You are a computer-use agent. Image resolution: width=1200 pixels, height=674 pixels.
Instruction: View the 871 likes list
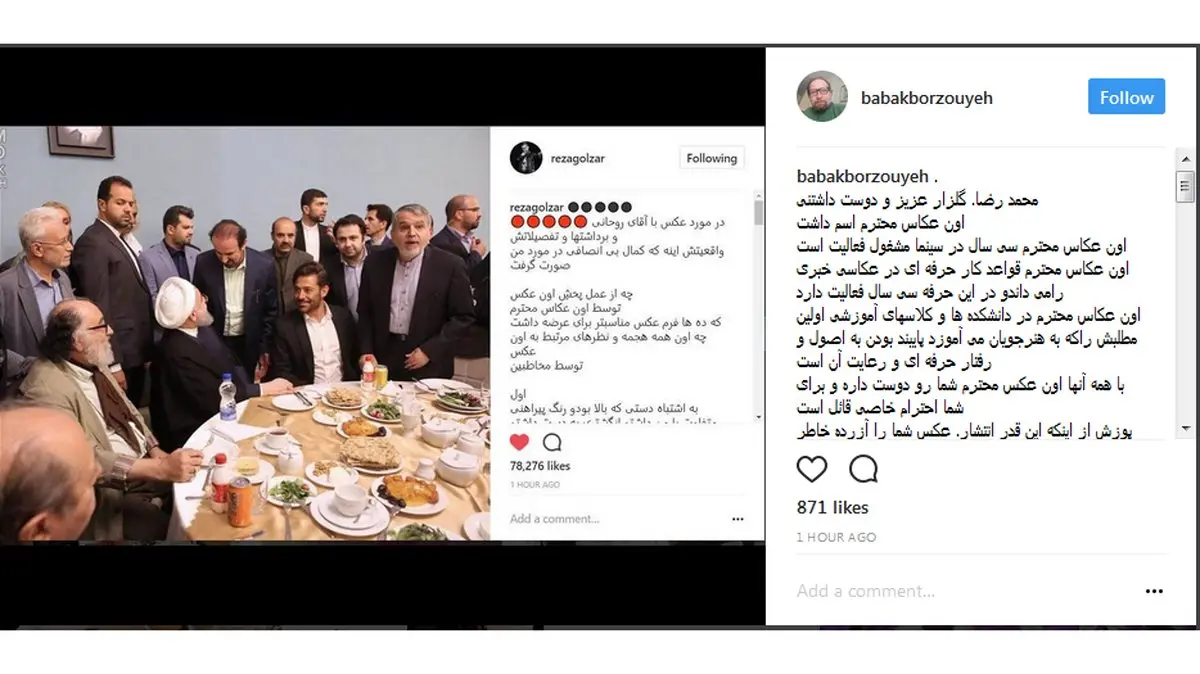[833, 507]
